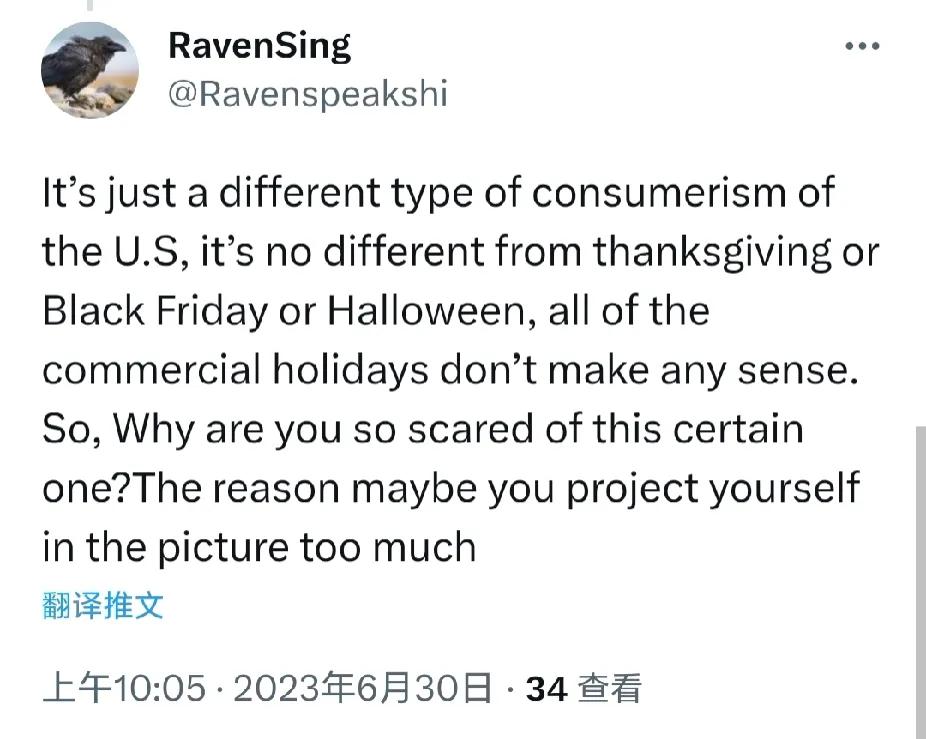Click the 2023年6月30日 date
The width and height of the screenshot is (926, 739).
point(363,688)
